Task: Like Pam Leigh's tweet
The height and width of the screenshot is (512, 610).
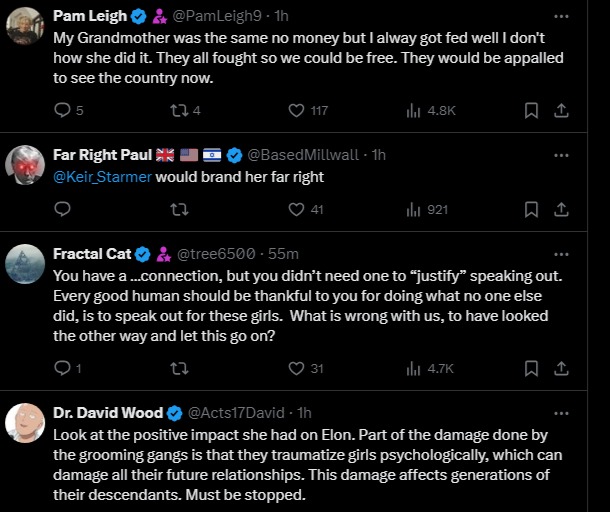Action: pyautogui.click(x=296, y=111)
